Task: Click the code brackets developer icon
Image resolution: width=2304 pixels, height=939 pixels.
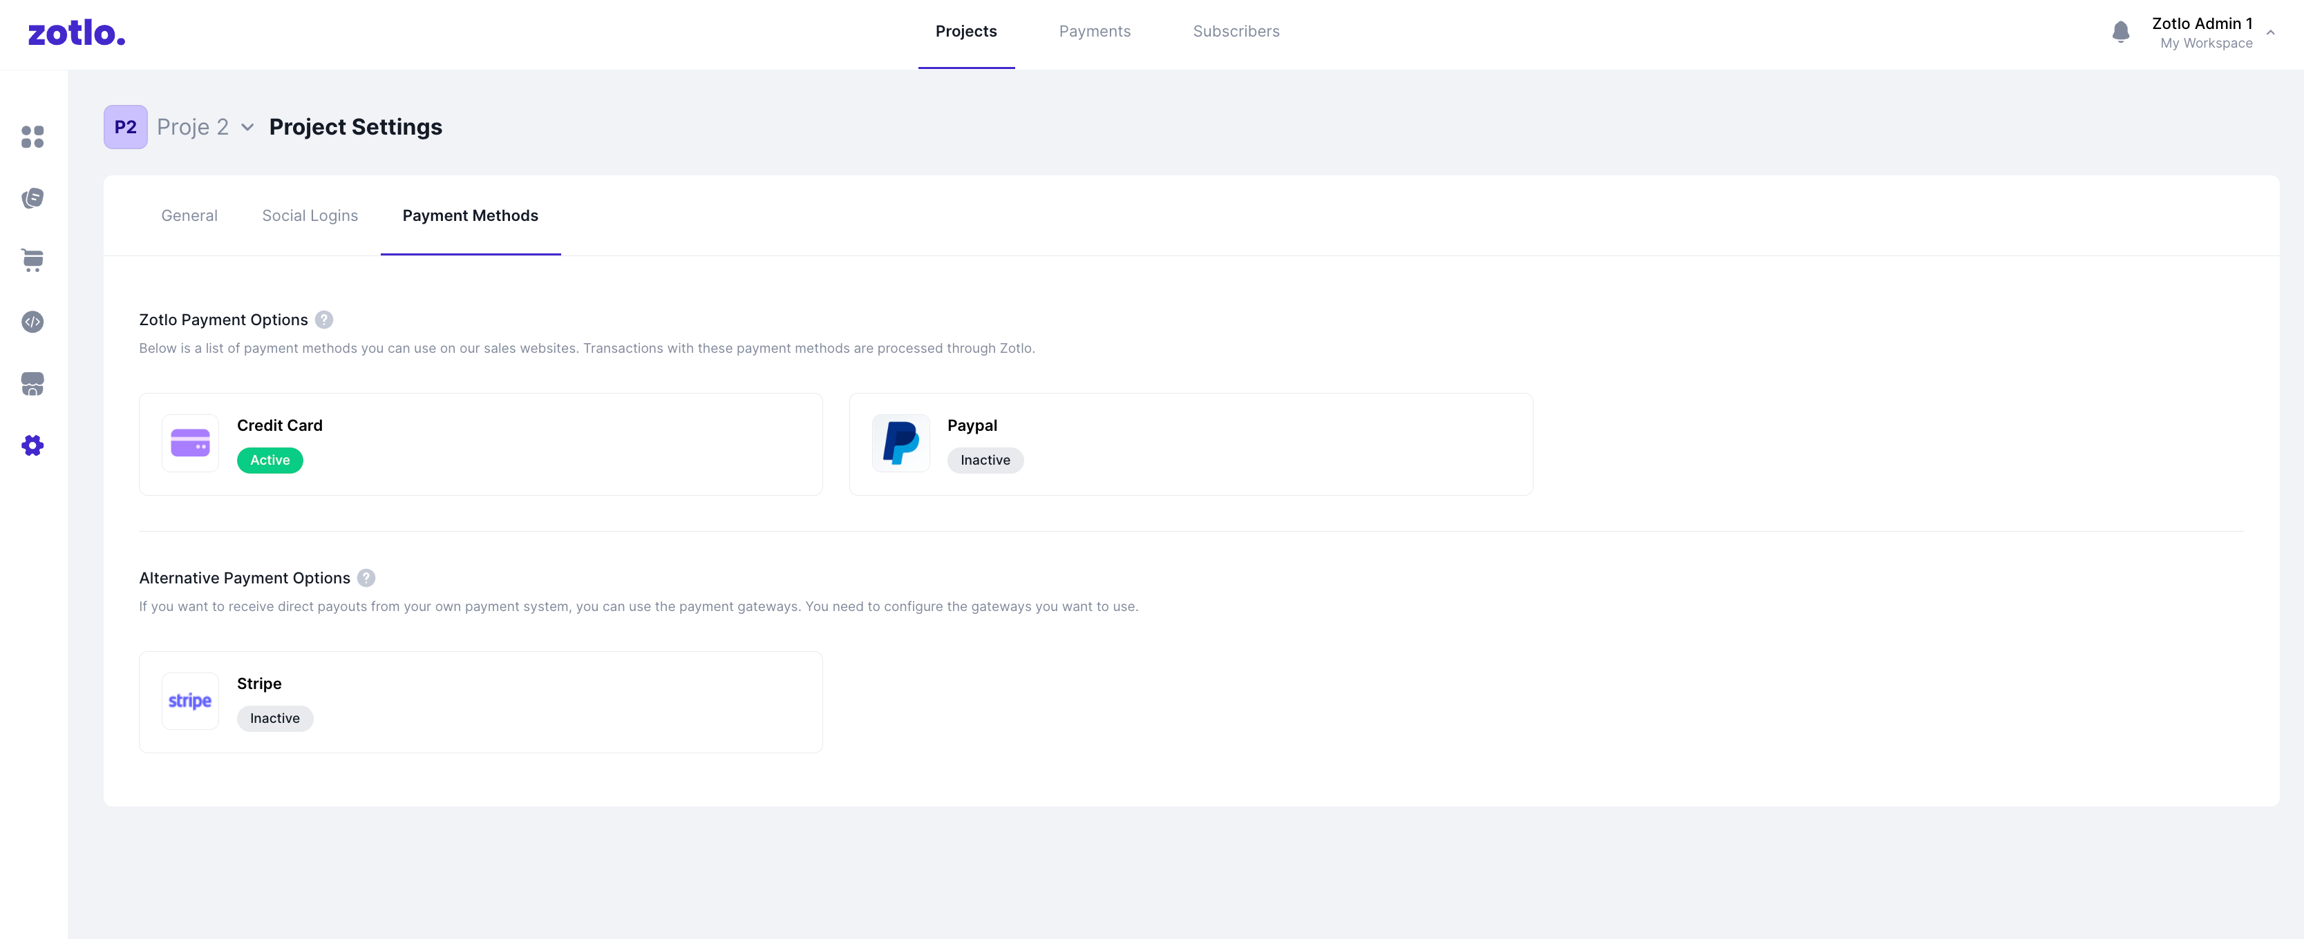Action: point(33,322)
